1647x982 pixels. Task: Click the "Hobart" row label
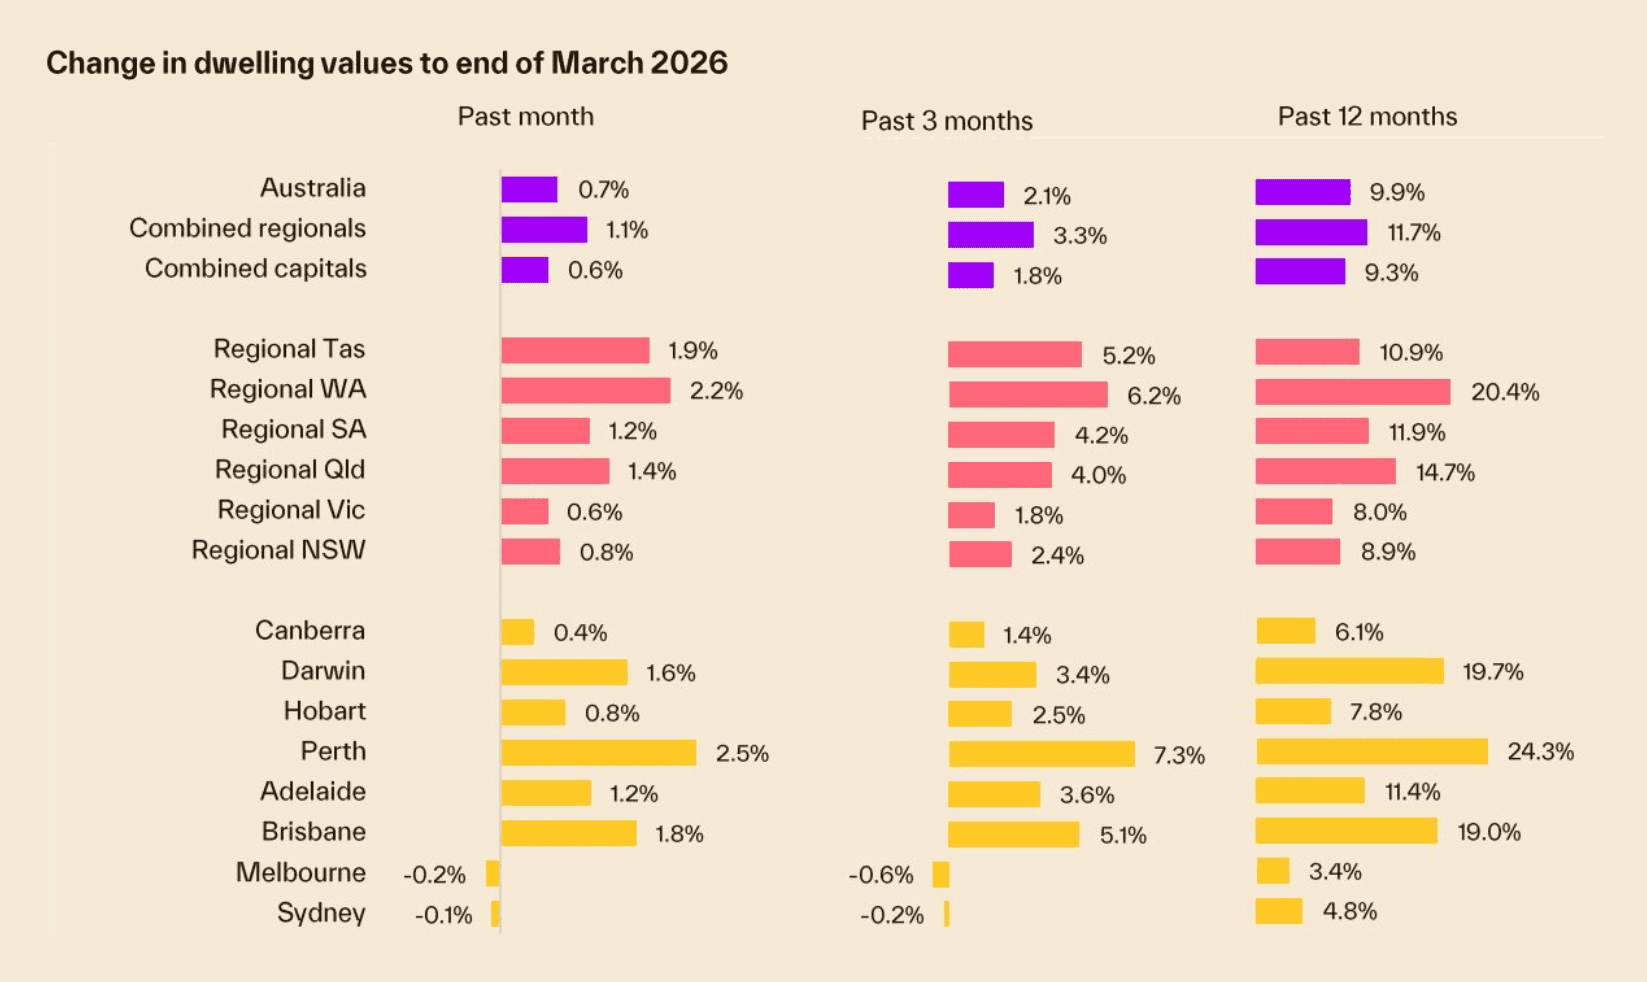click(324, 711)
